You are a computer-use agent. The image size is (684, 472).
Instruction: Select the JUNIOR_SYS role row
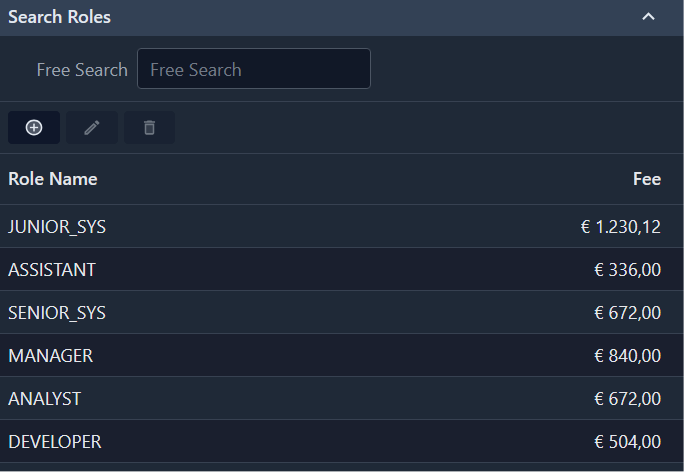[57, 227]
